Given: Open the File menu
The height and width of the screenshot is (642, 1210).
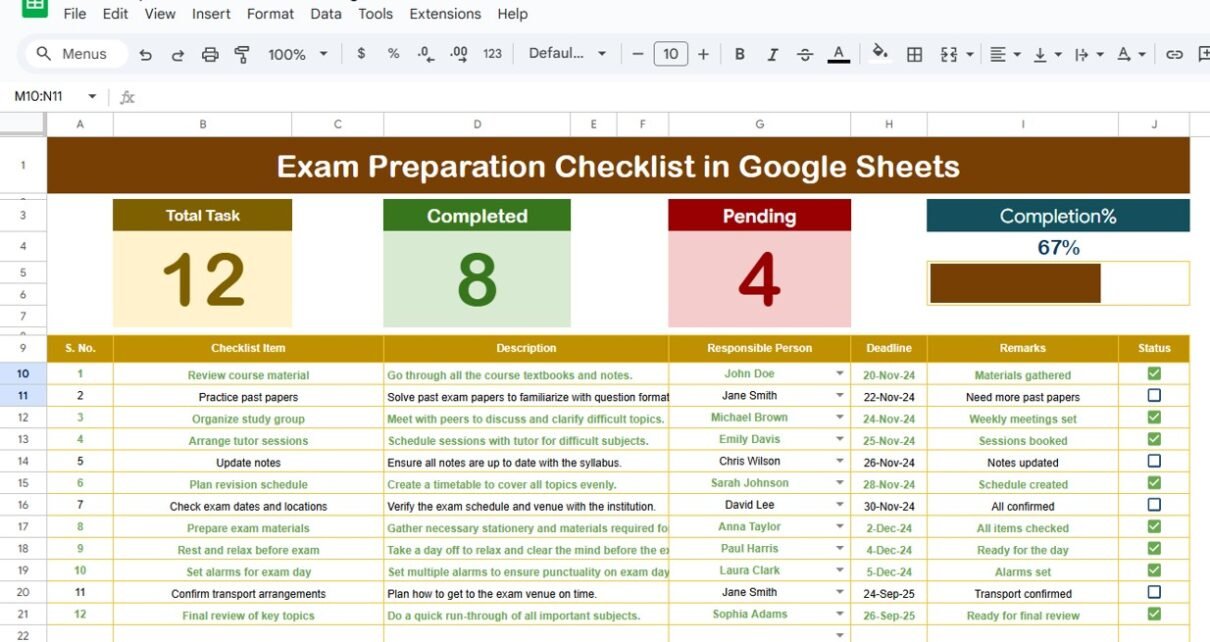Looking at the screenshot, I should point(75,14).
